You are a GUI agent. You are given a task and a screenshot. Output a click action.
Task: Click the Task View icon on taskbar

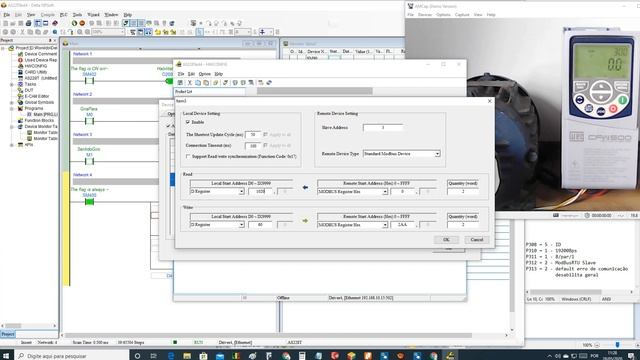[153, 356]
